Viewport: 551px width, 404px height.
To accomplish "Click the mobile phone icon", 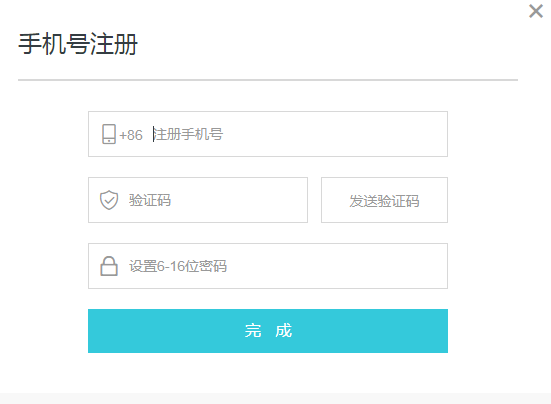I will 109,134.
